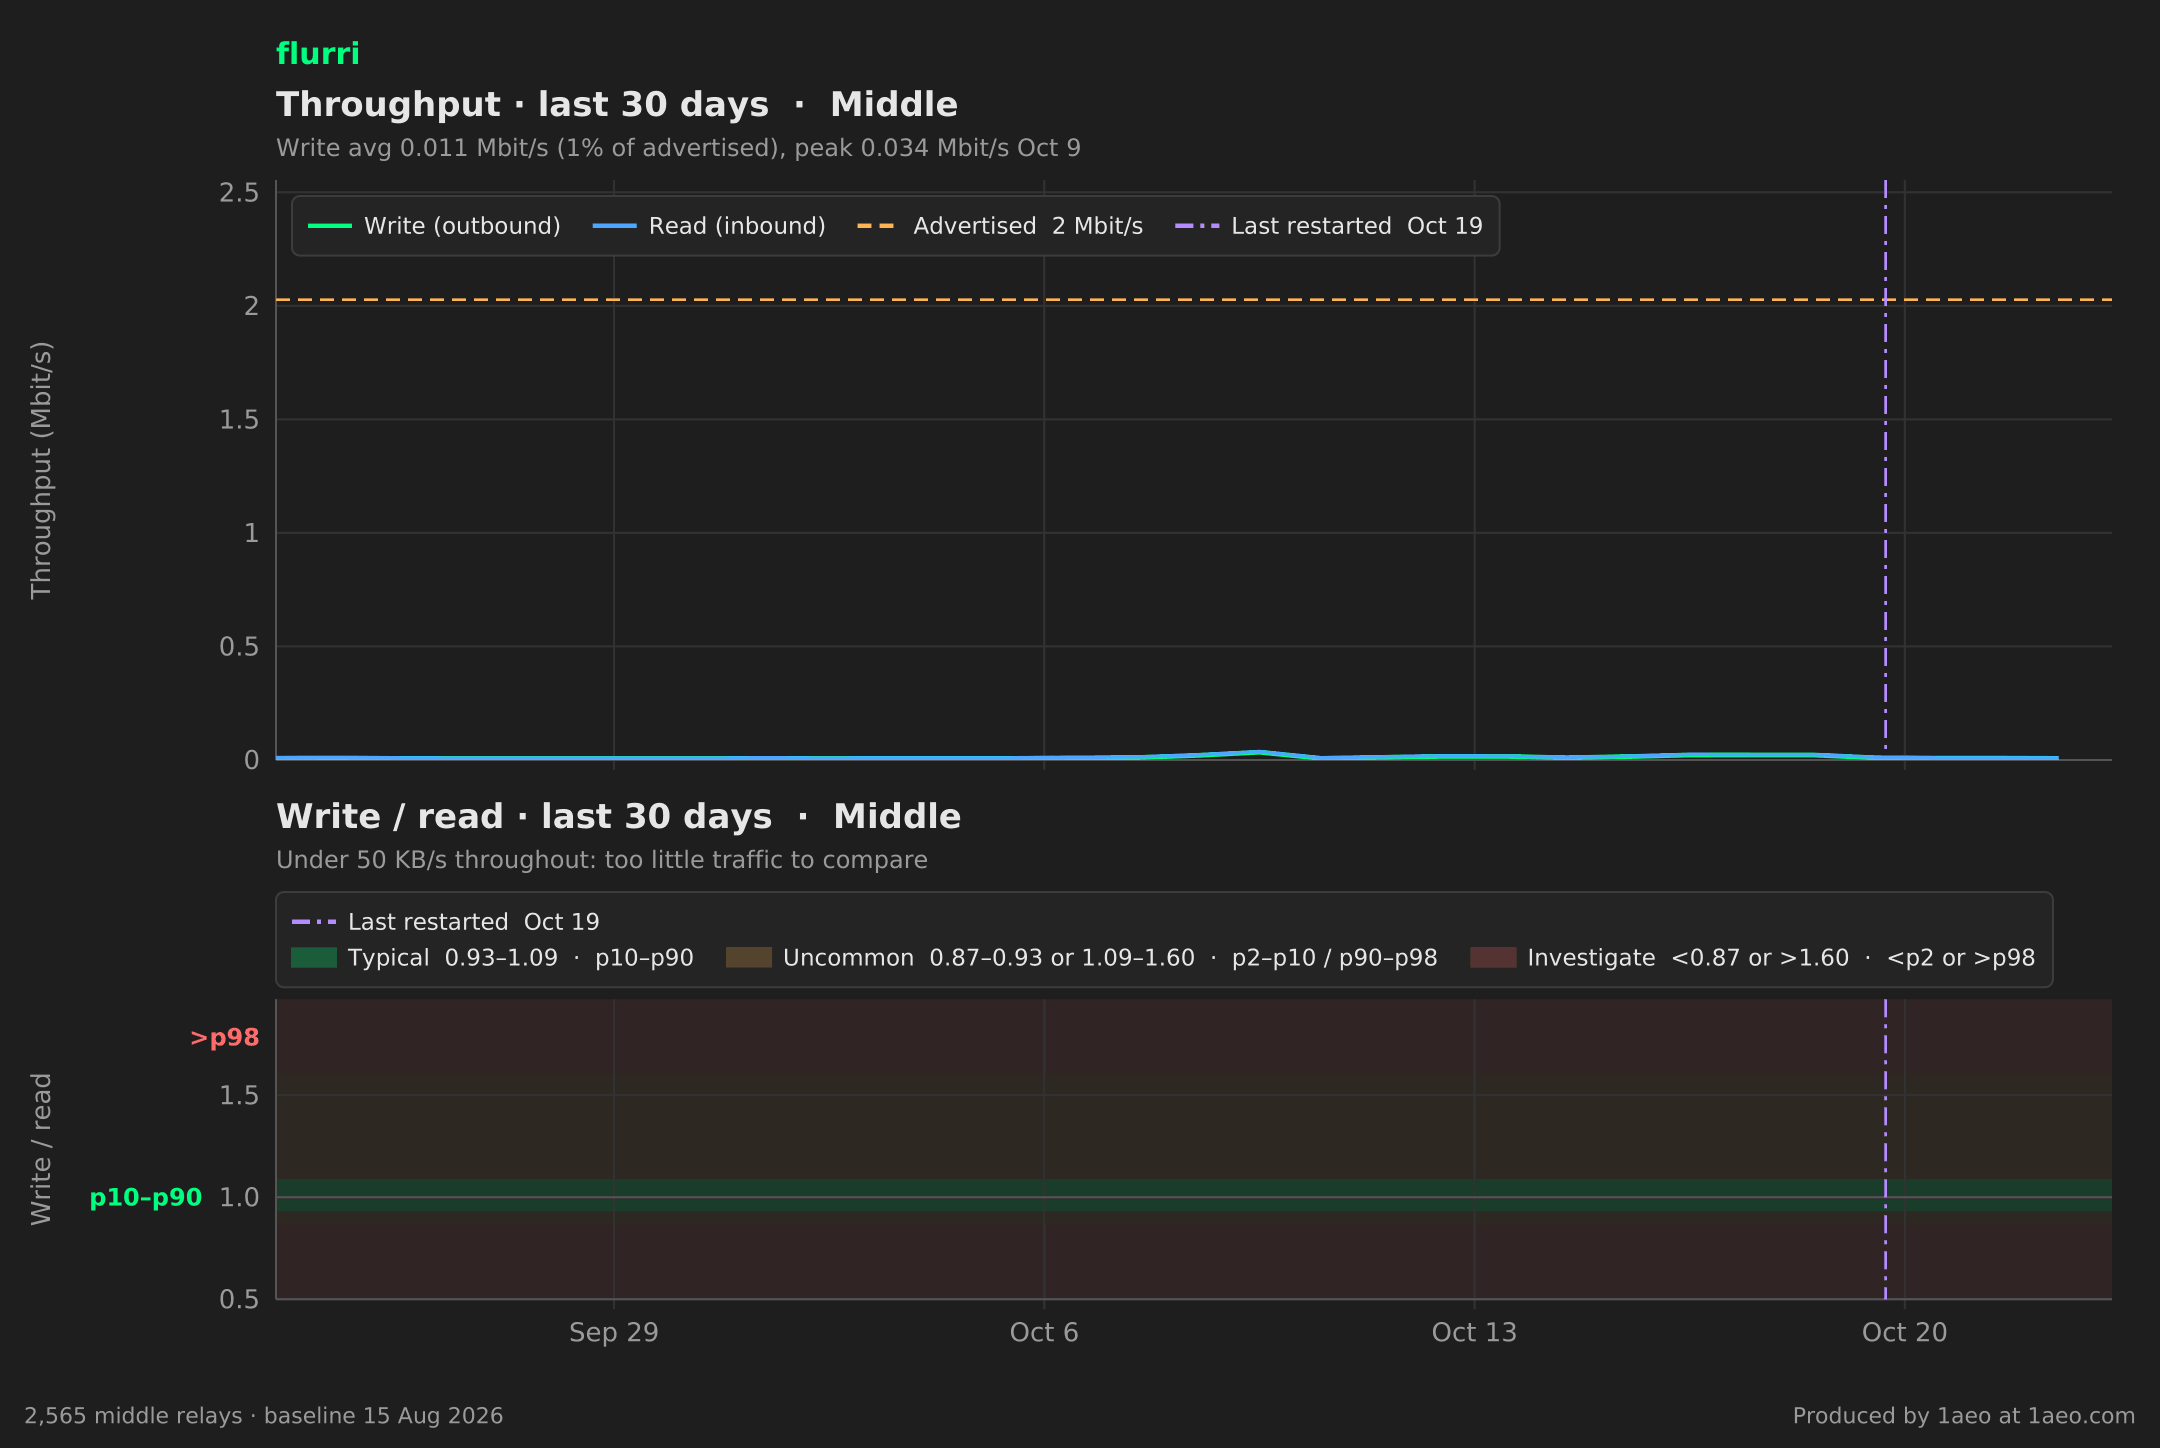This screenshot has height=1448, width=2160.
Task: Click the purple restart marker in write/read chart
Action: tap(1885, 1149)
